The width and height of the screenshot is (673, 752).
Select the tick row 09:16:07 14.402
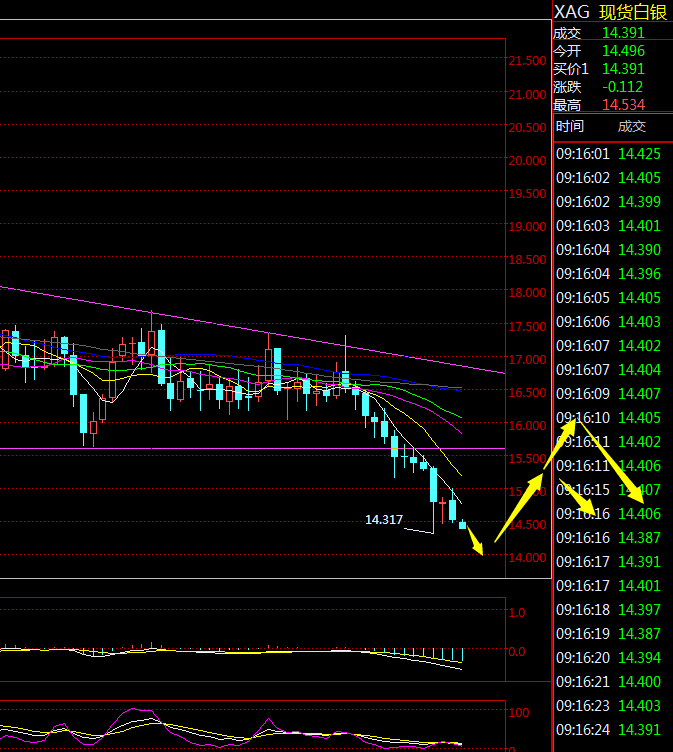(608, 346)
